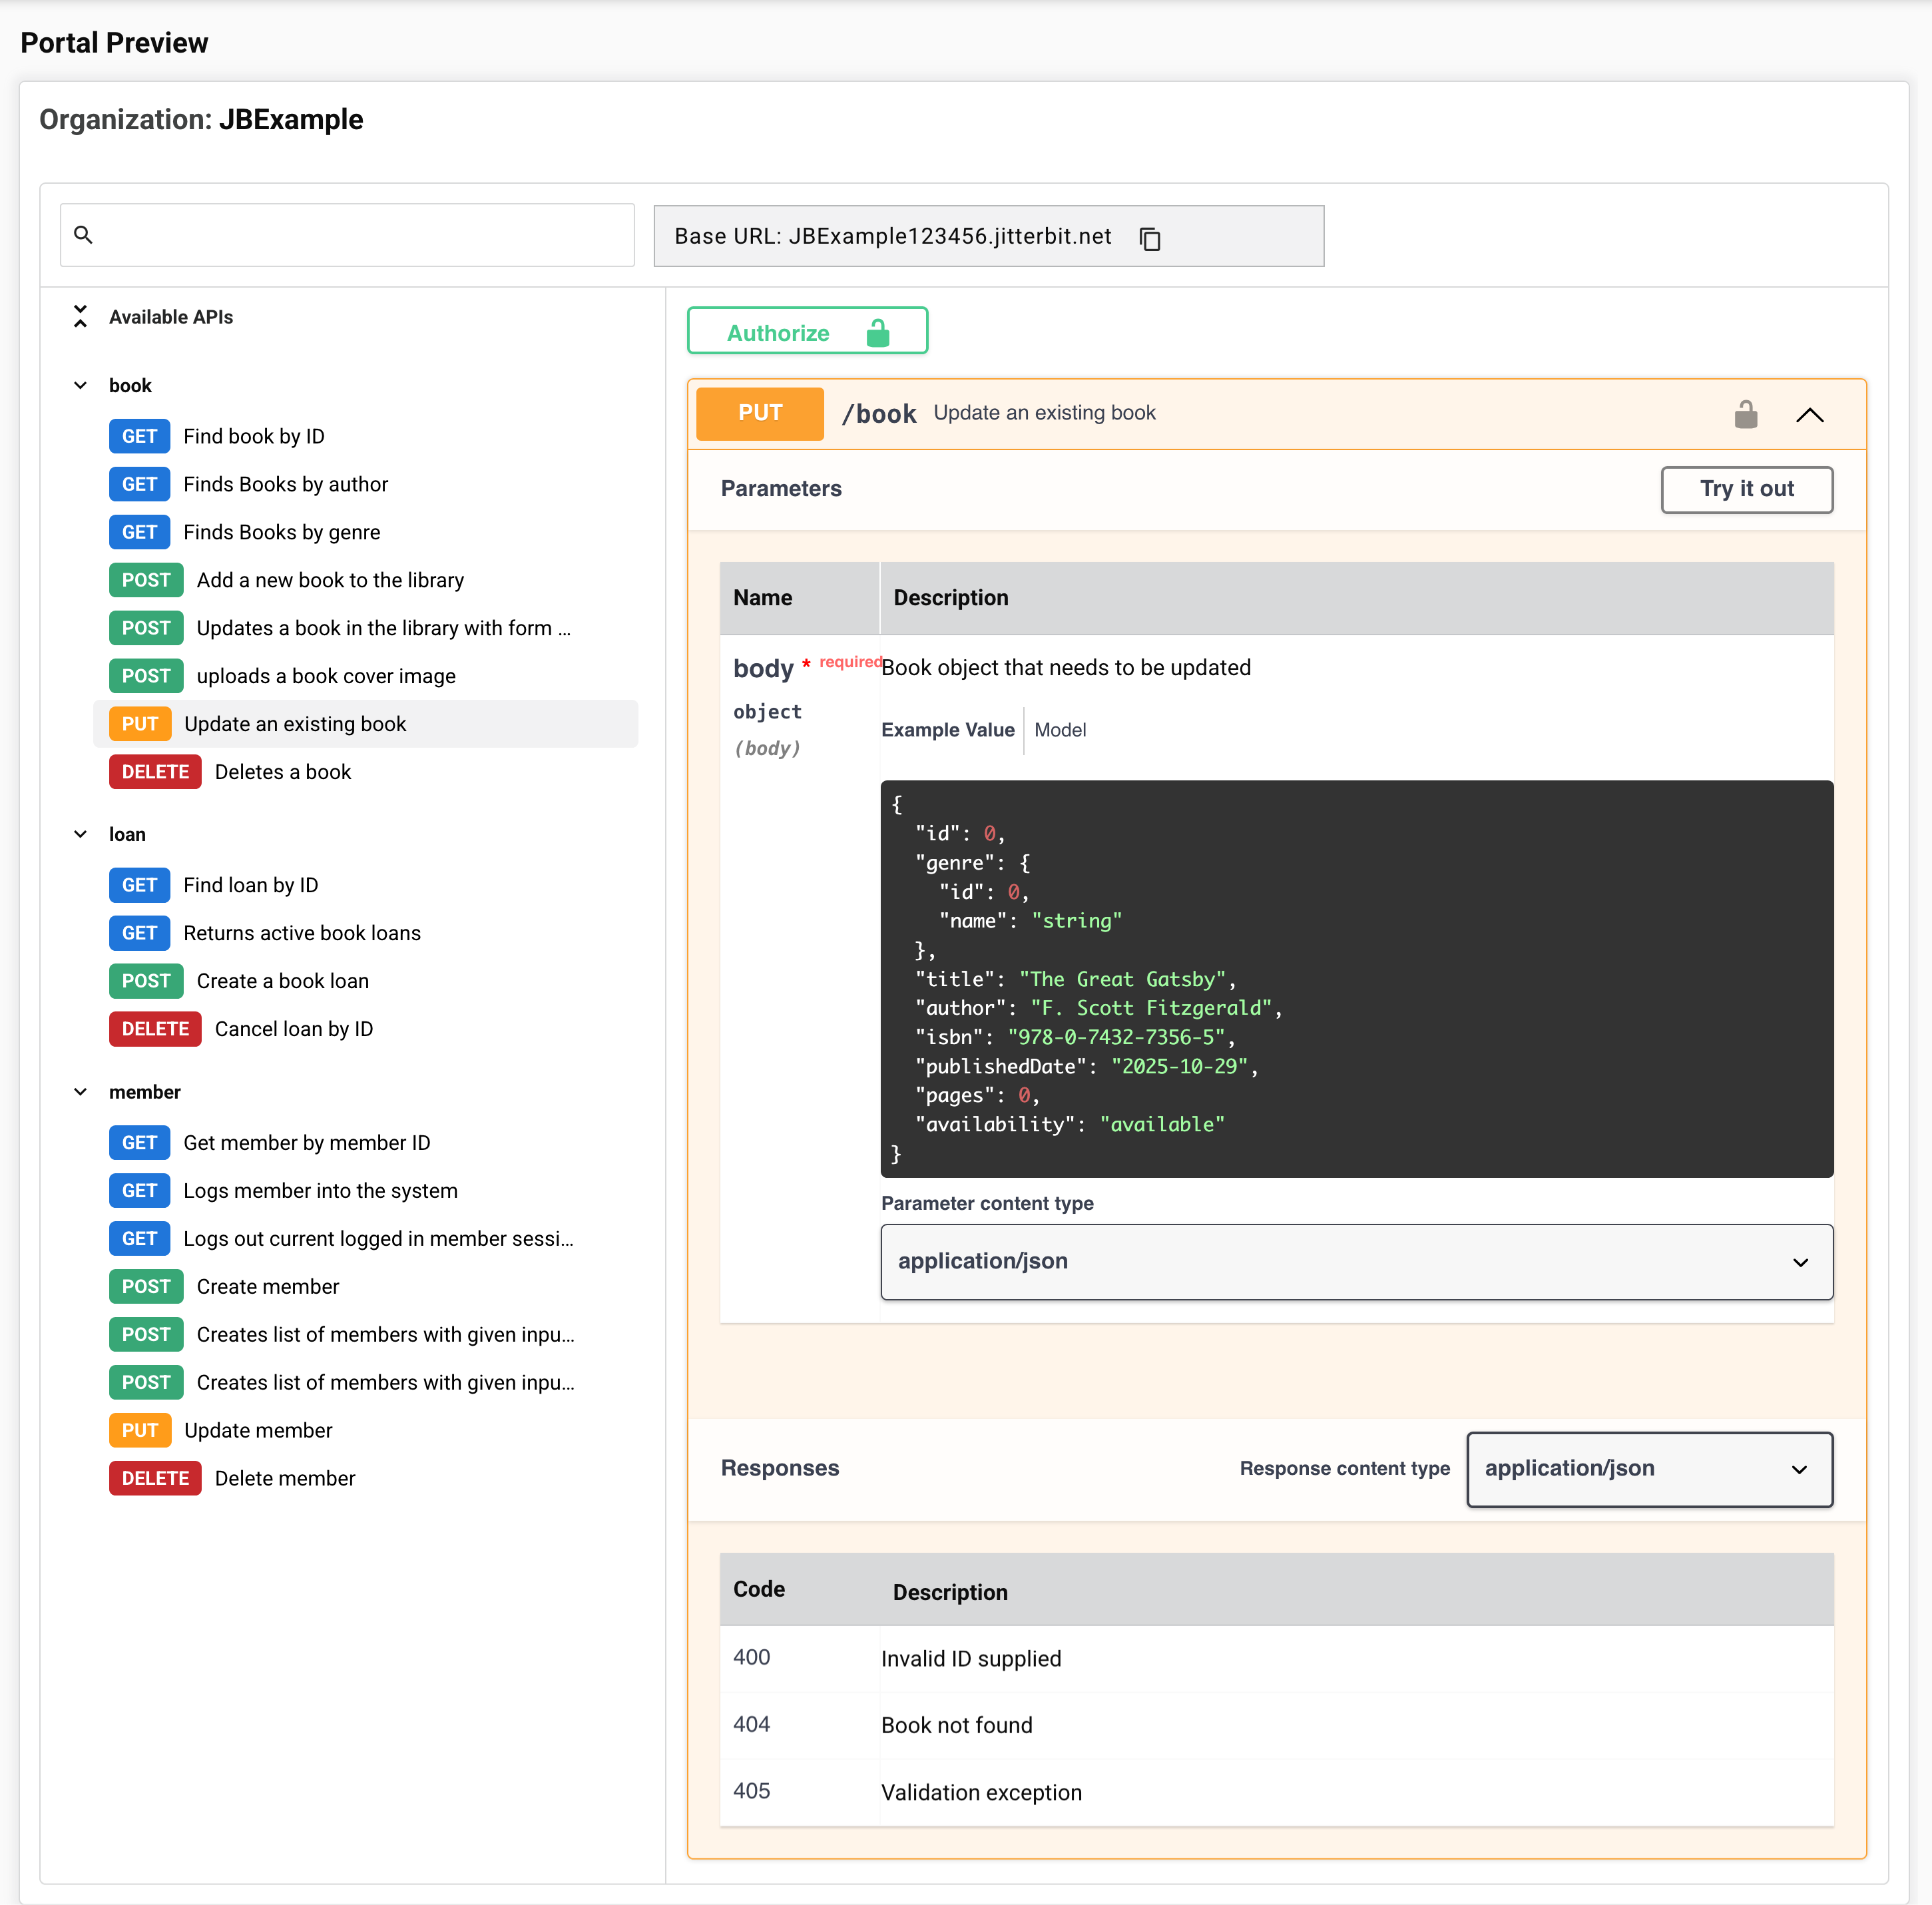The width and height of the screenshot is (1932, 1905).
Task: Collapse the loan API group
Action: (80, 834)
